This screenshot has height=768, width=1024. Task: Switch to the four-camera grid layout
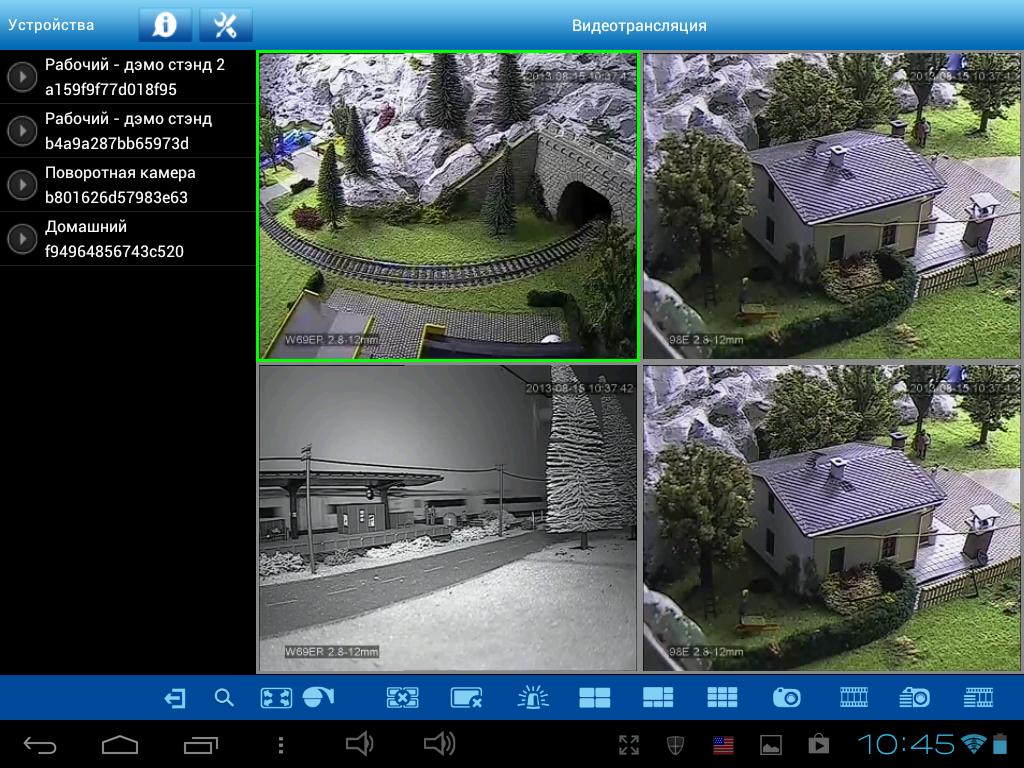[x=594, y=698]
